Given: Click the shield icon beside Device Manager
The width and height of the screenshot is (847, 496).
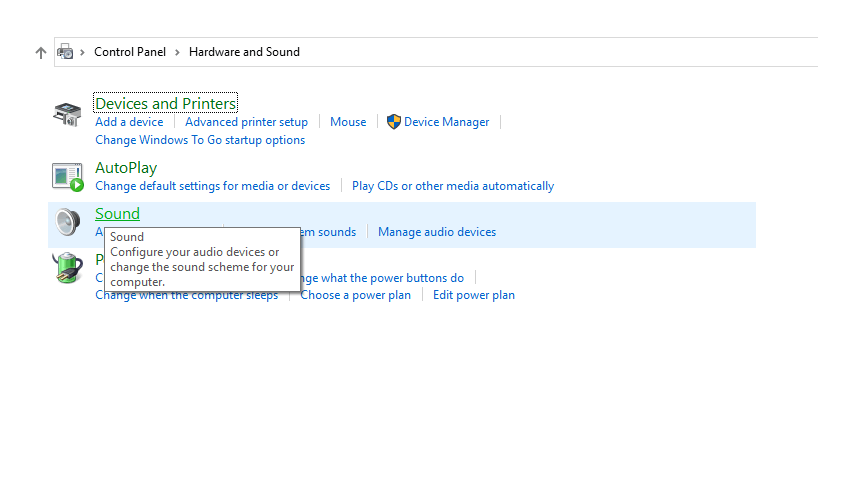Looking at the screenshot, I should (x=394, y=122).
